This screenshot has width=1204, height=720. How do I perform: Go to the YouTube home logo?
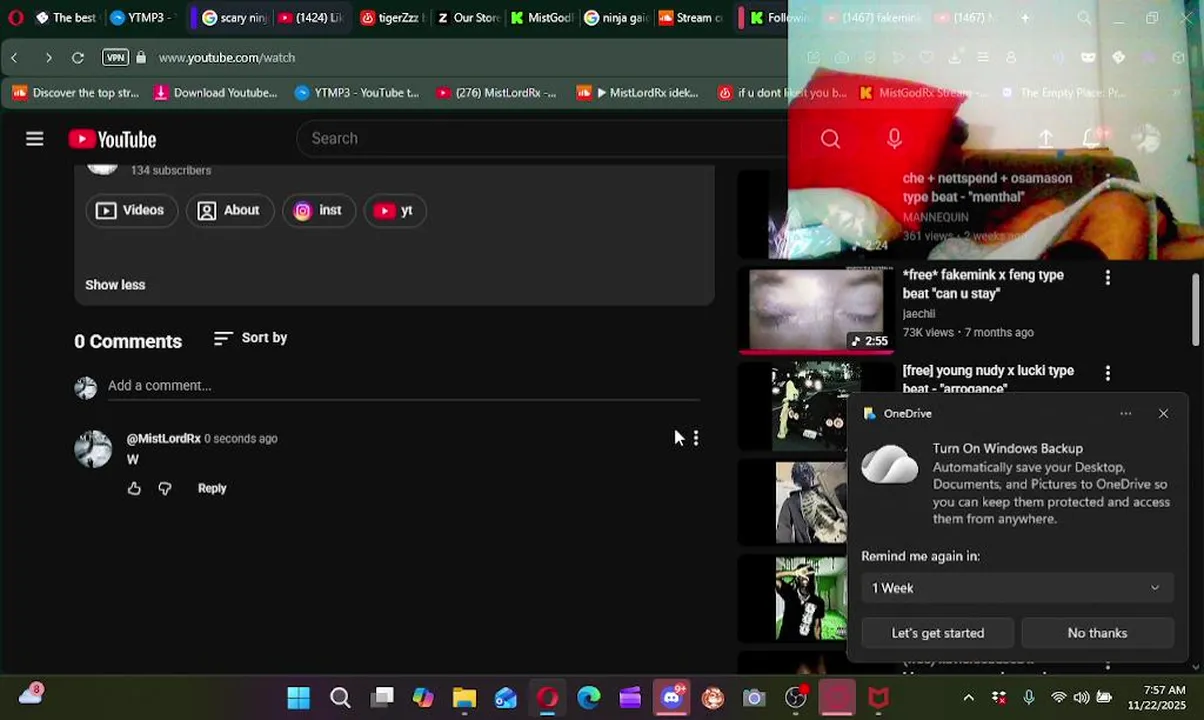coord(112,139)
